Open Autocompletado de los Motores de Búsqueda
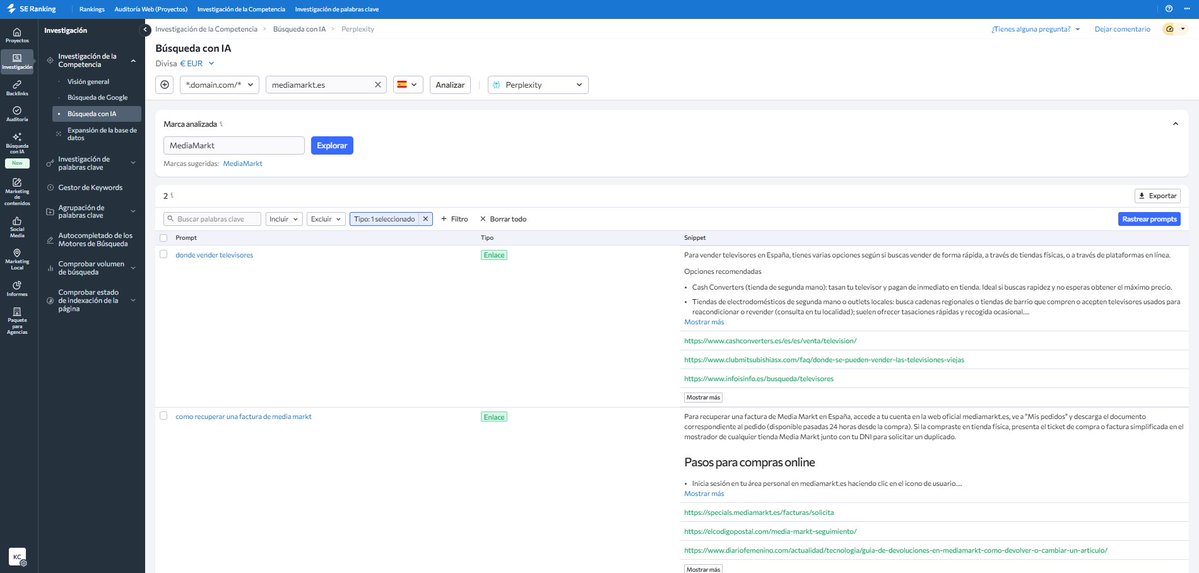The width and height of the screenshot is (1199, 573). pyautogui.click(x=95, y=239)
